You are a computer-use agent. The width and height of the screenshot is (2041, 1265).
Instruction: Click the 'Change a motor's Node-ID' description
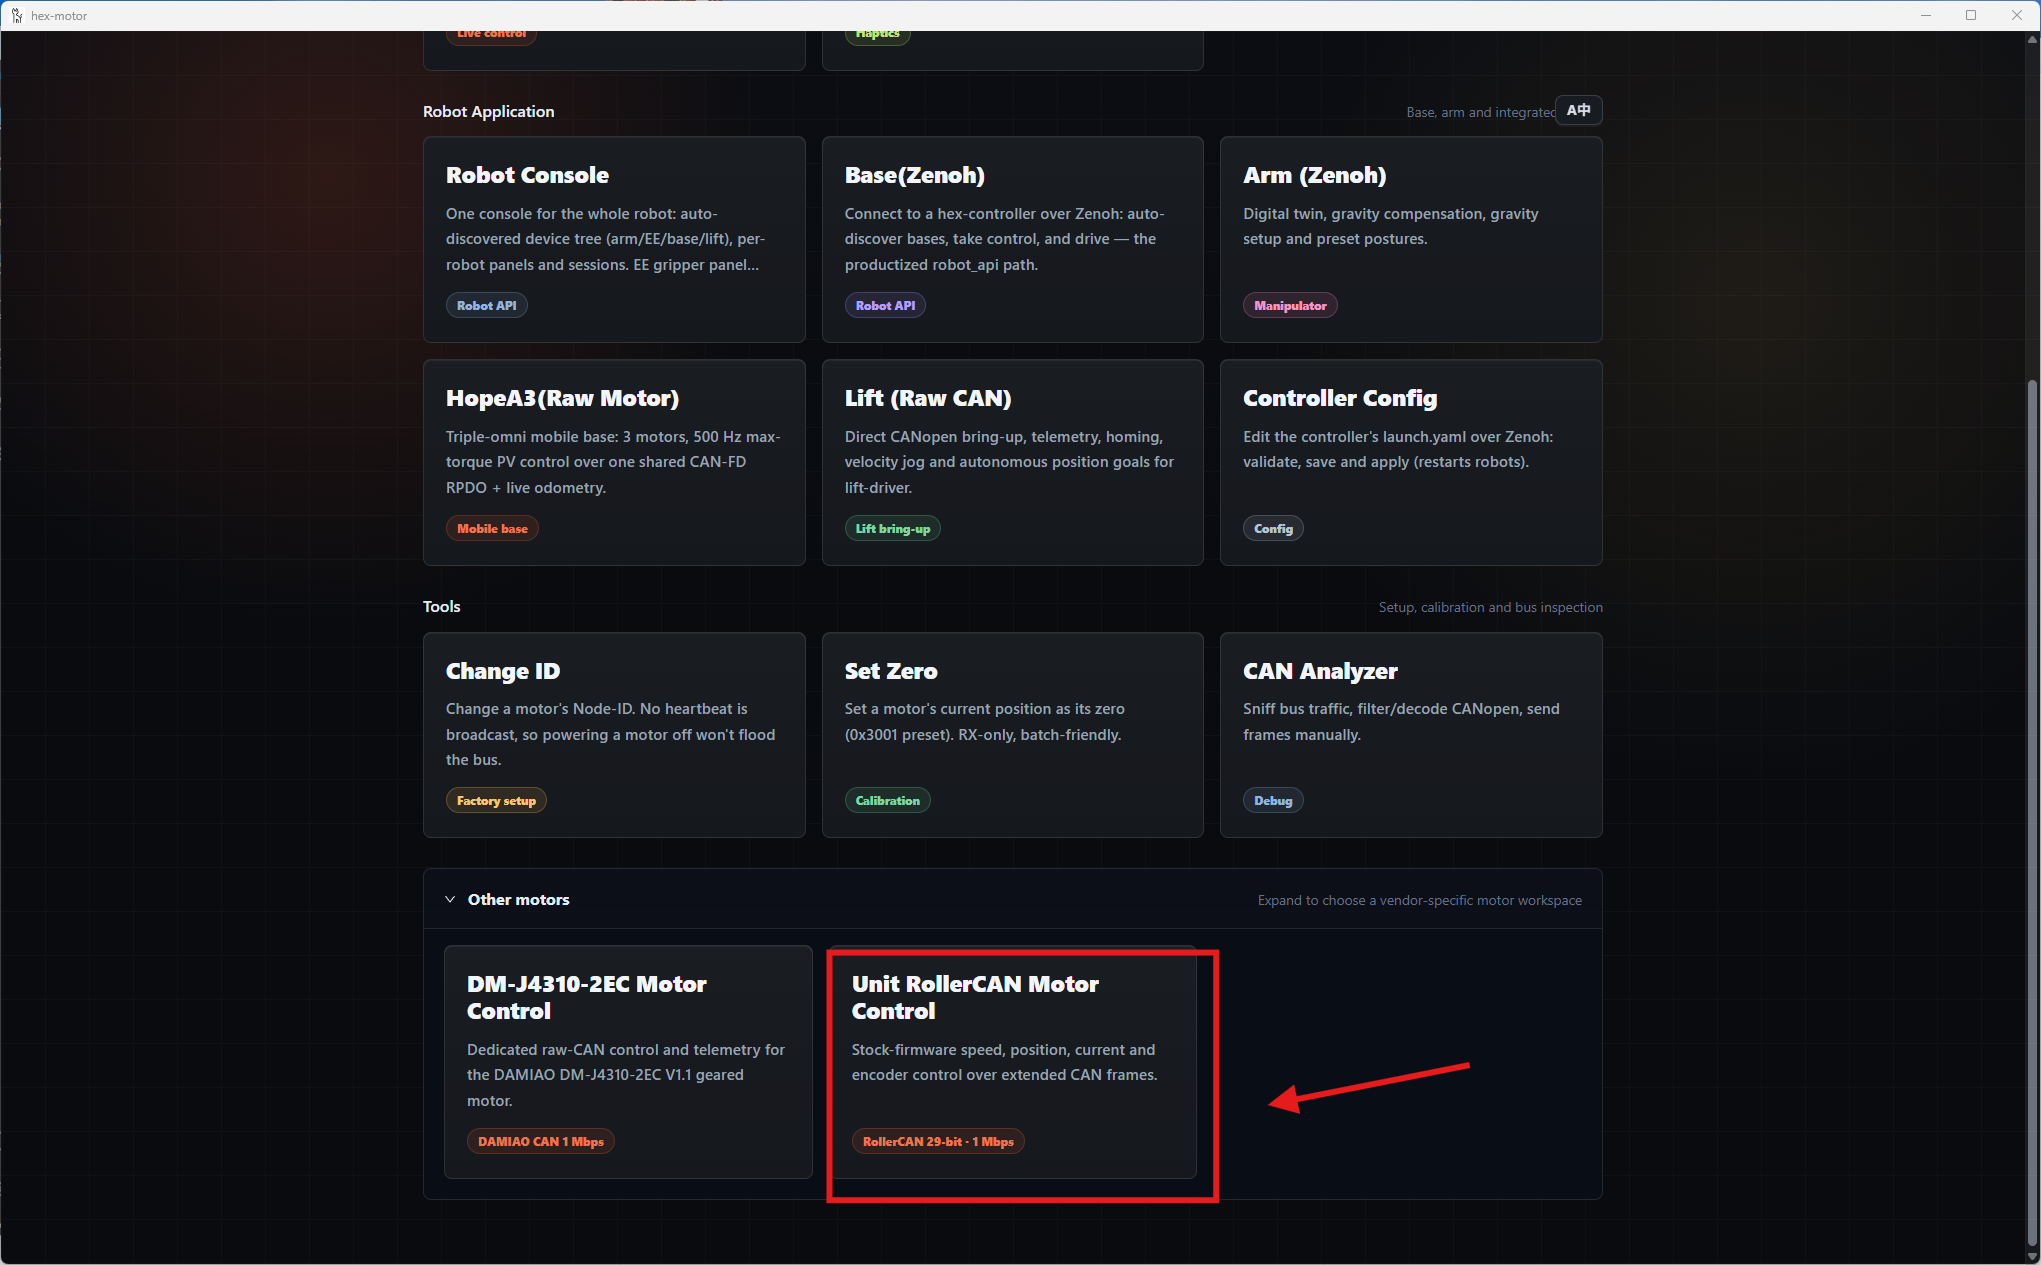pos(610,734)
